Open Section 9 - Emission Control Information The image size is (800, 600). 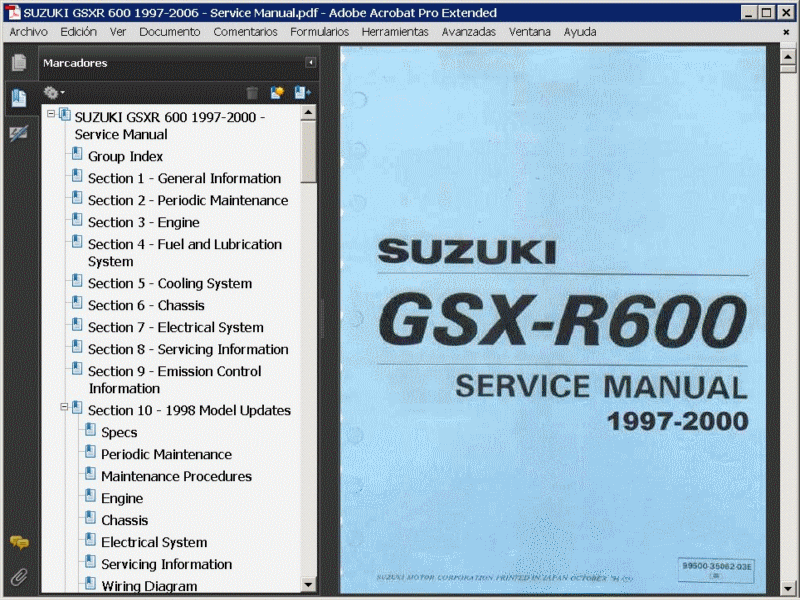pyautogui.click(x=174, y=380)
